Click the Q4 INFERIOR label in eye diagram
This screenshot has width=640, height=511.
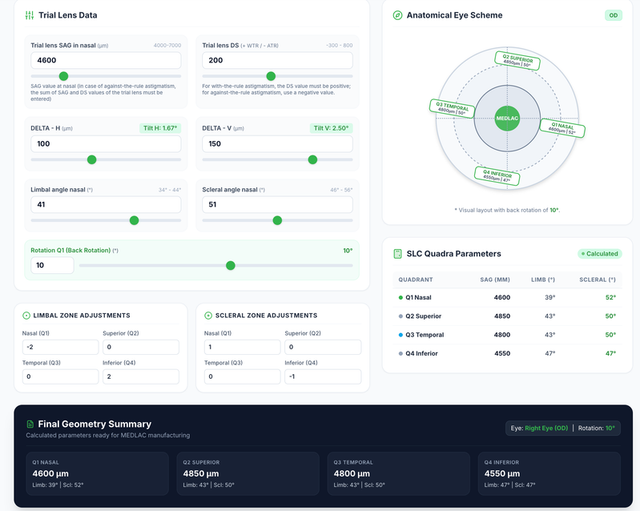(497, 176)
